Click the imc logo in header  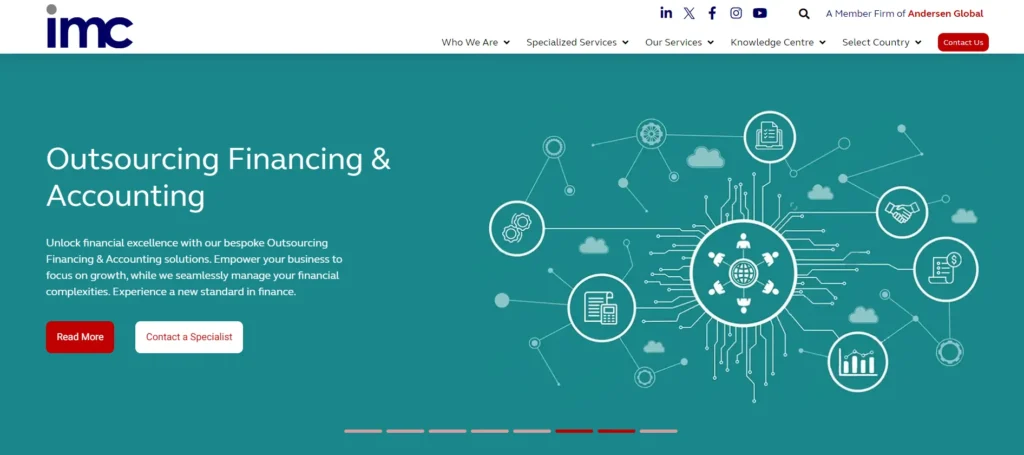(x=89, y=26)
